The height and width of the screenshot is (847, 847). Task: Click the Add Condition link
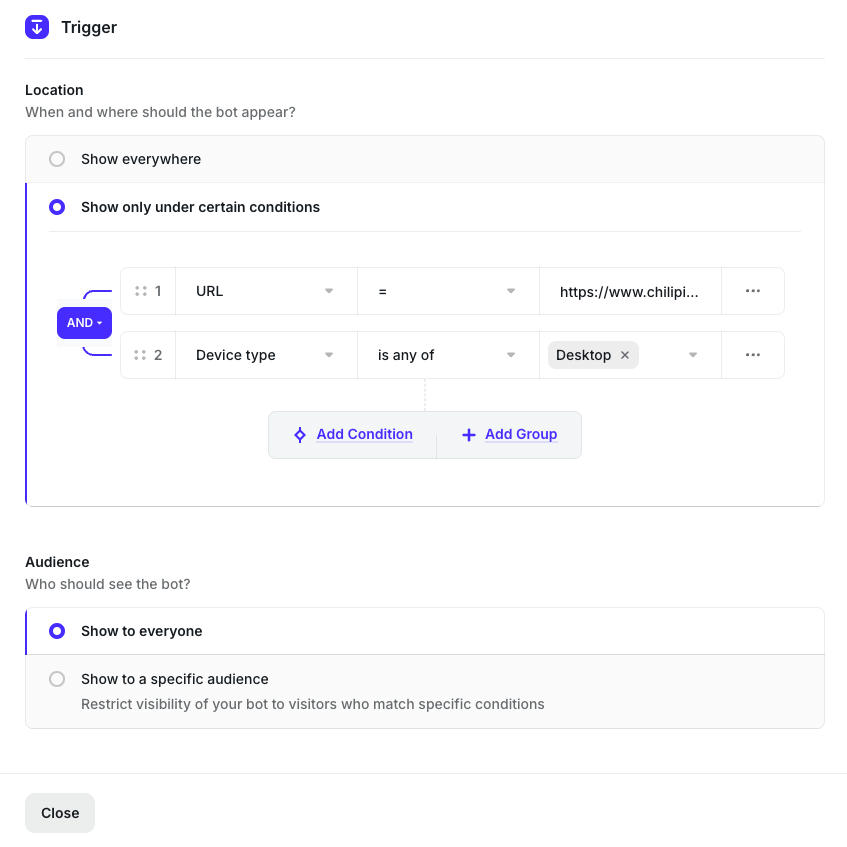tap(364, 435)
